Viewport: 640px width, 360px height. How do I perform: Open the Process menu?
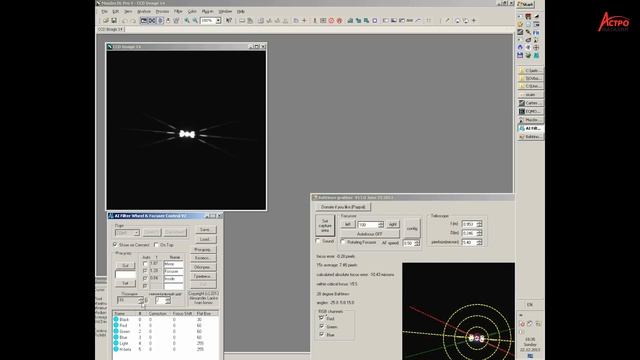point(162,11)
